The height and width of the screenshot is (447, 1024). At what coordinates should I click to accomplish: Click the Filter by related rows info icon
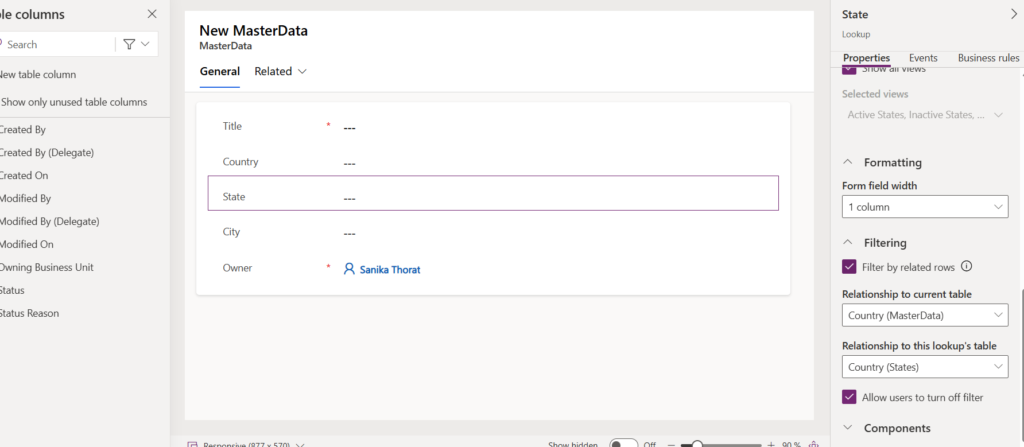967,267
